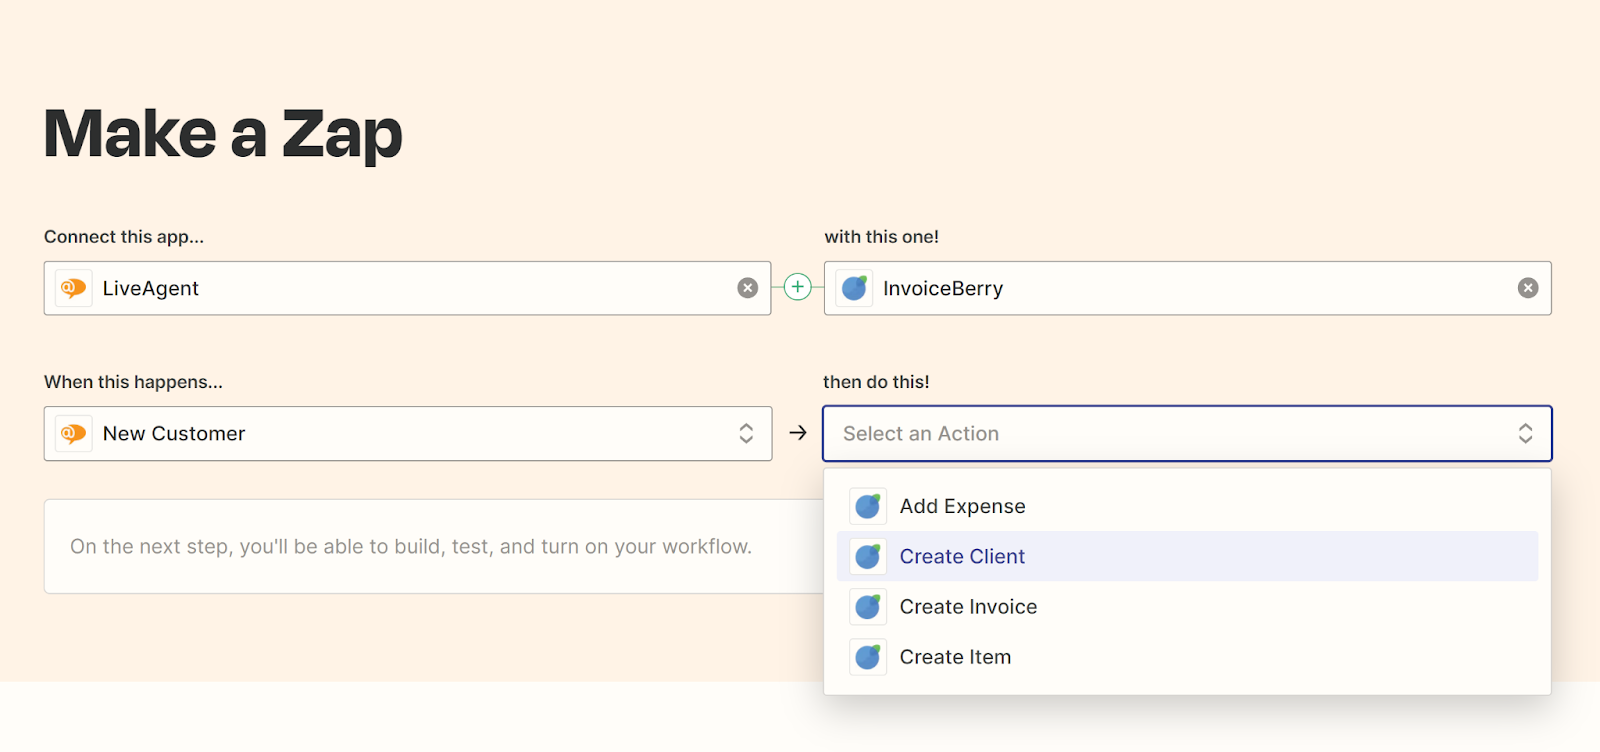Click the LiveAgent app icon

[73, 288]
